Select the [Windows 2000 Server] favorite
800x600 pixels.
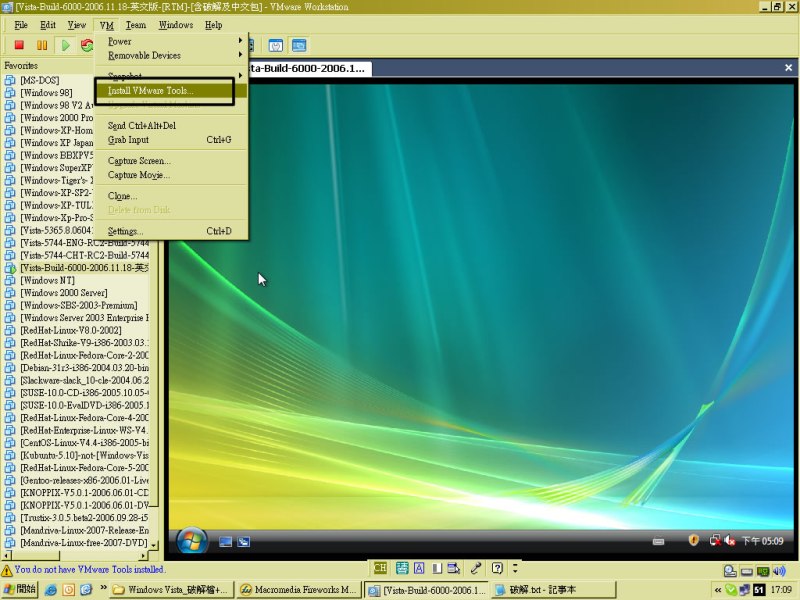click(64, 293)
